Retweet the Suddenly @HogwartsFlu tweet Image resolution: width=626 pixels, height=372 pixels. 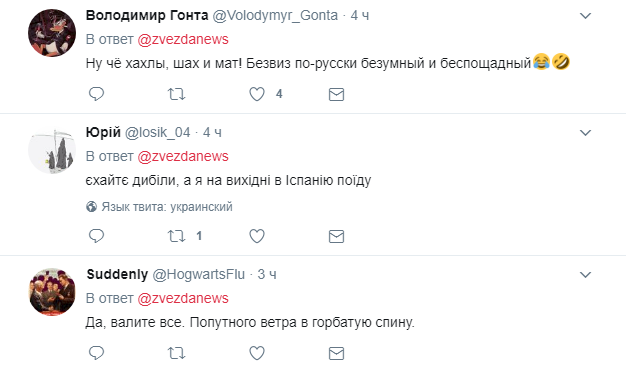[x=176, y=353]
